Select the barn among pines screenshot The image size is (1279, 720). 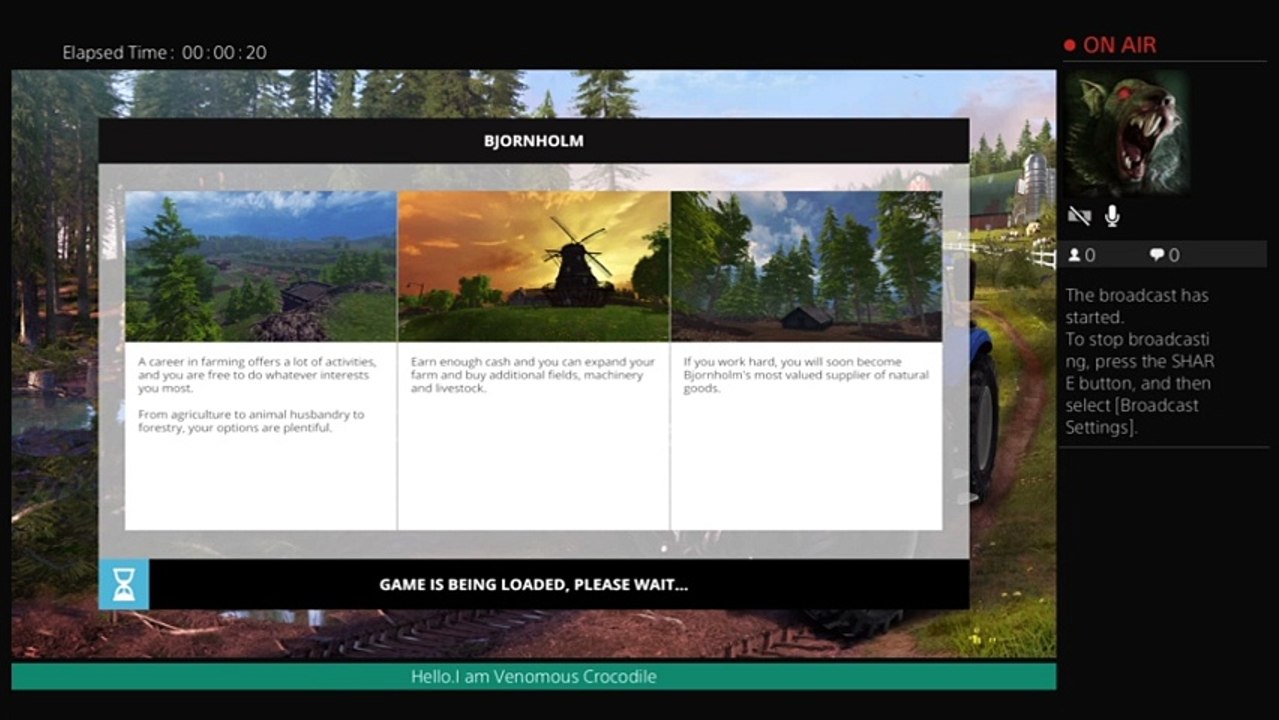click(806, 266)
